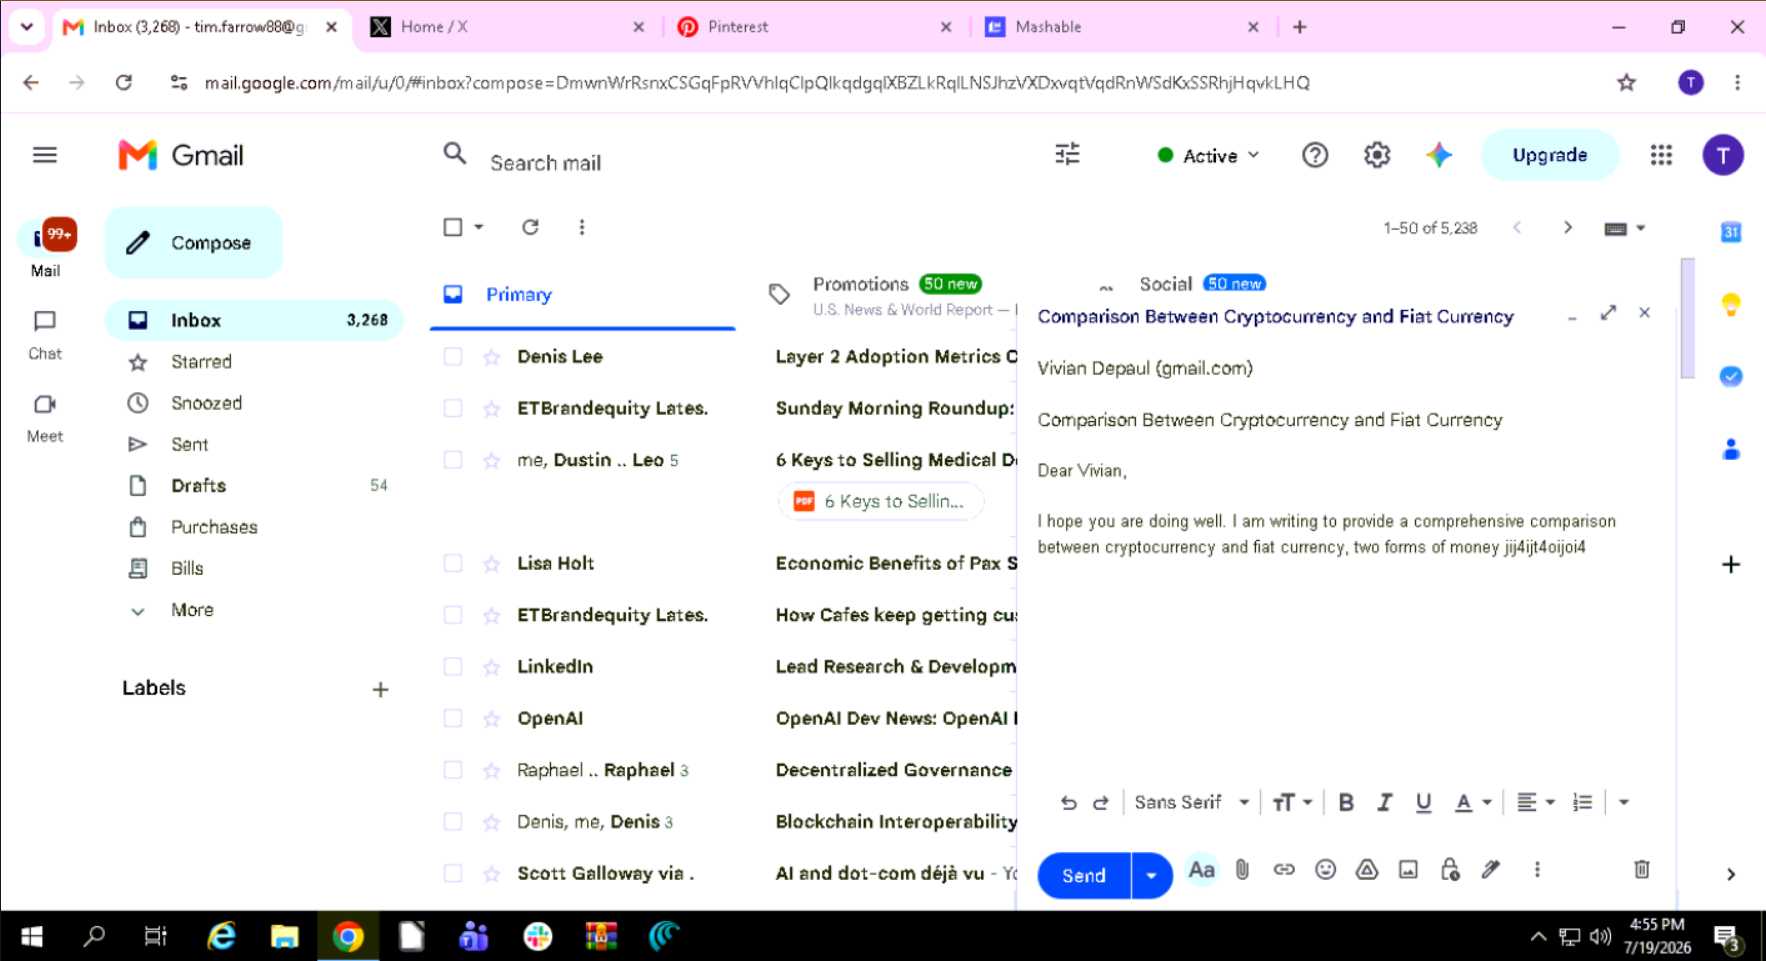The image size is (1766, 961).
Task: Select checkbox for Sunday Morning Roundup email
Action: click(453, 408)
